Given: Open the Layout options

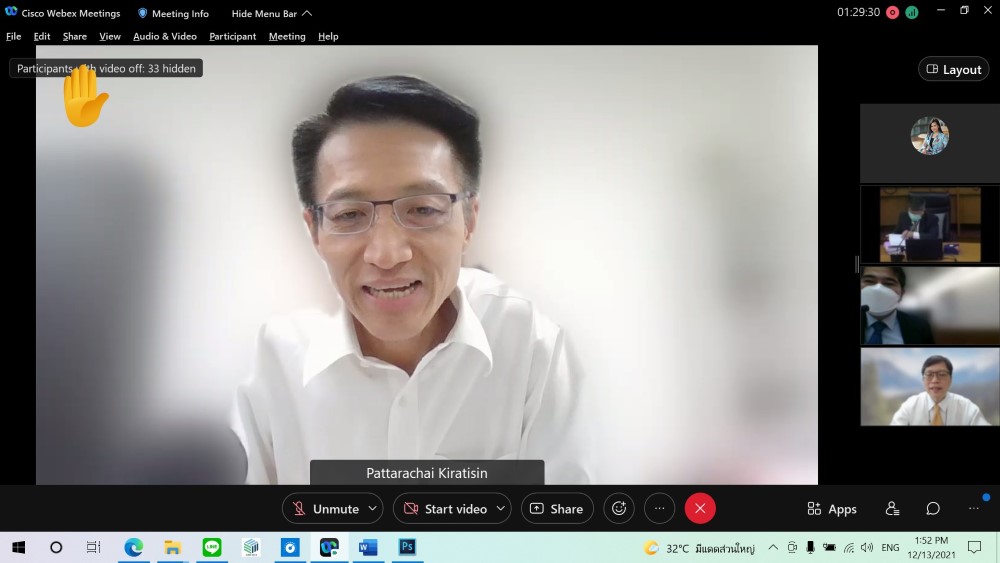Looking at the screenshot, I should pos(953,69).
